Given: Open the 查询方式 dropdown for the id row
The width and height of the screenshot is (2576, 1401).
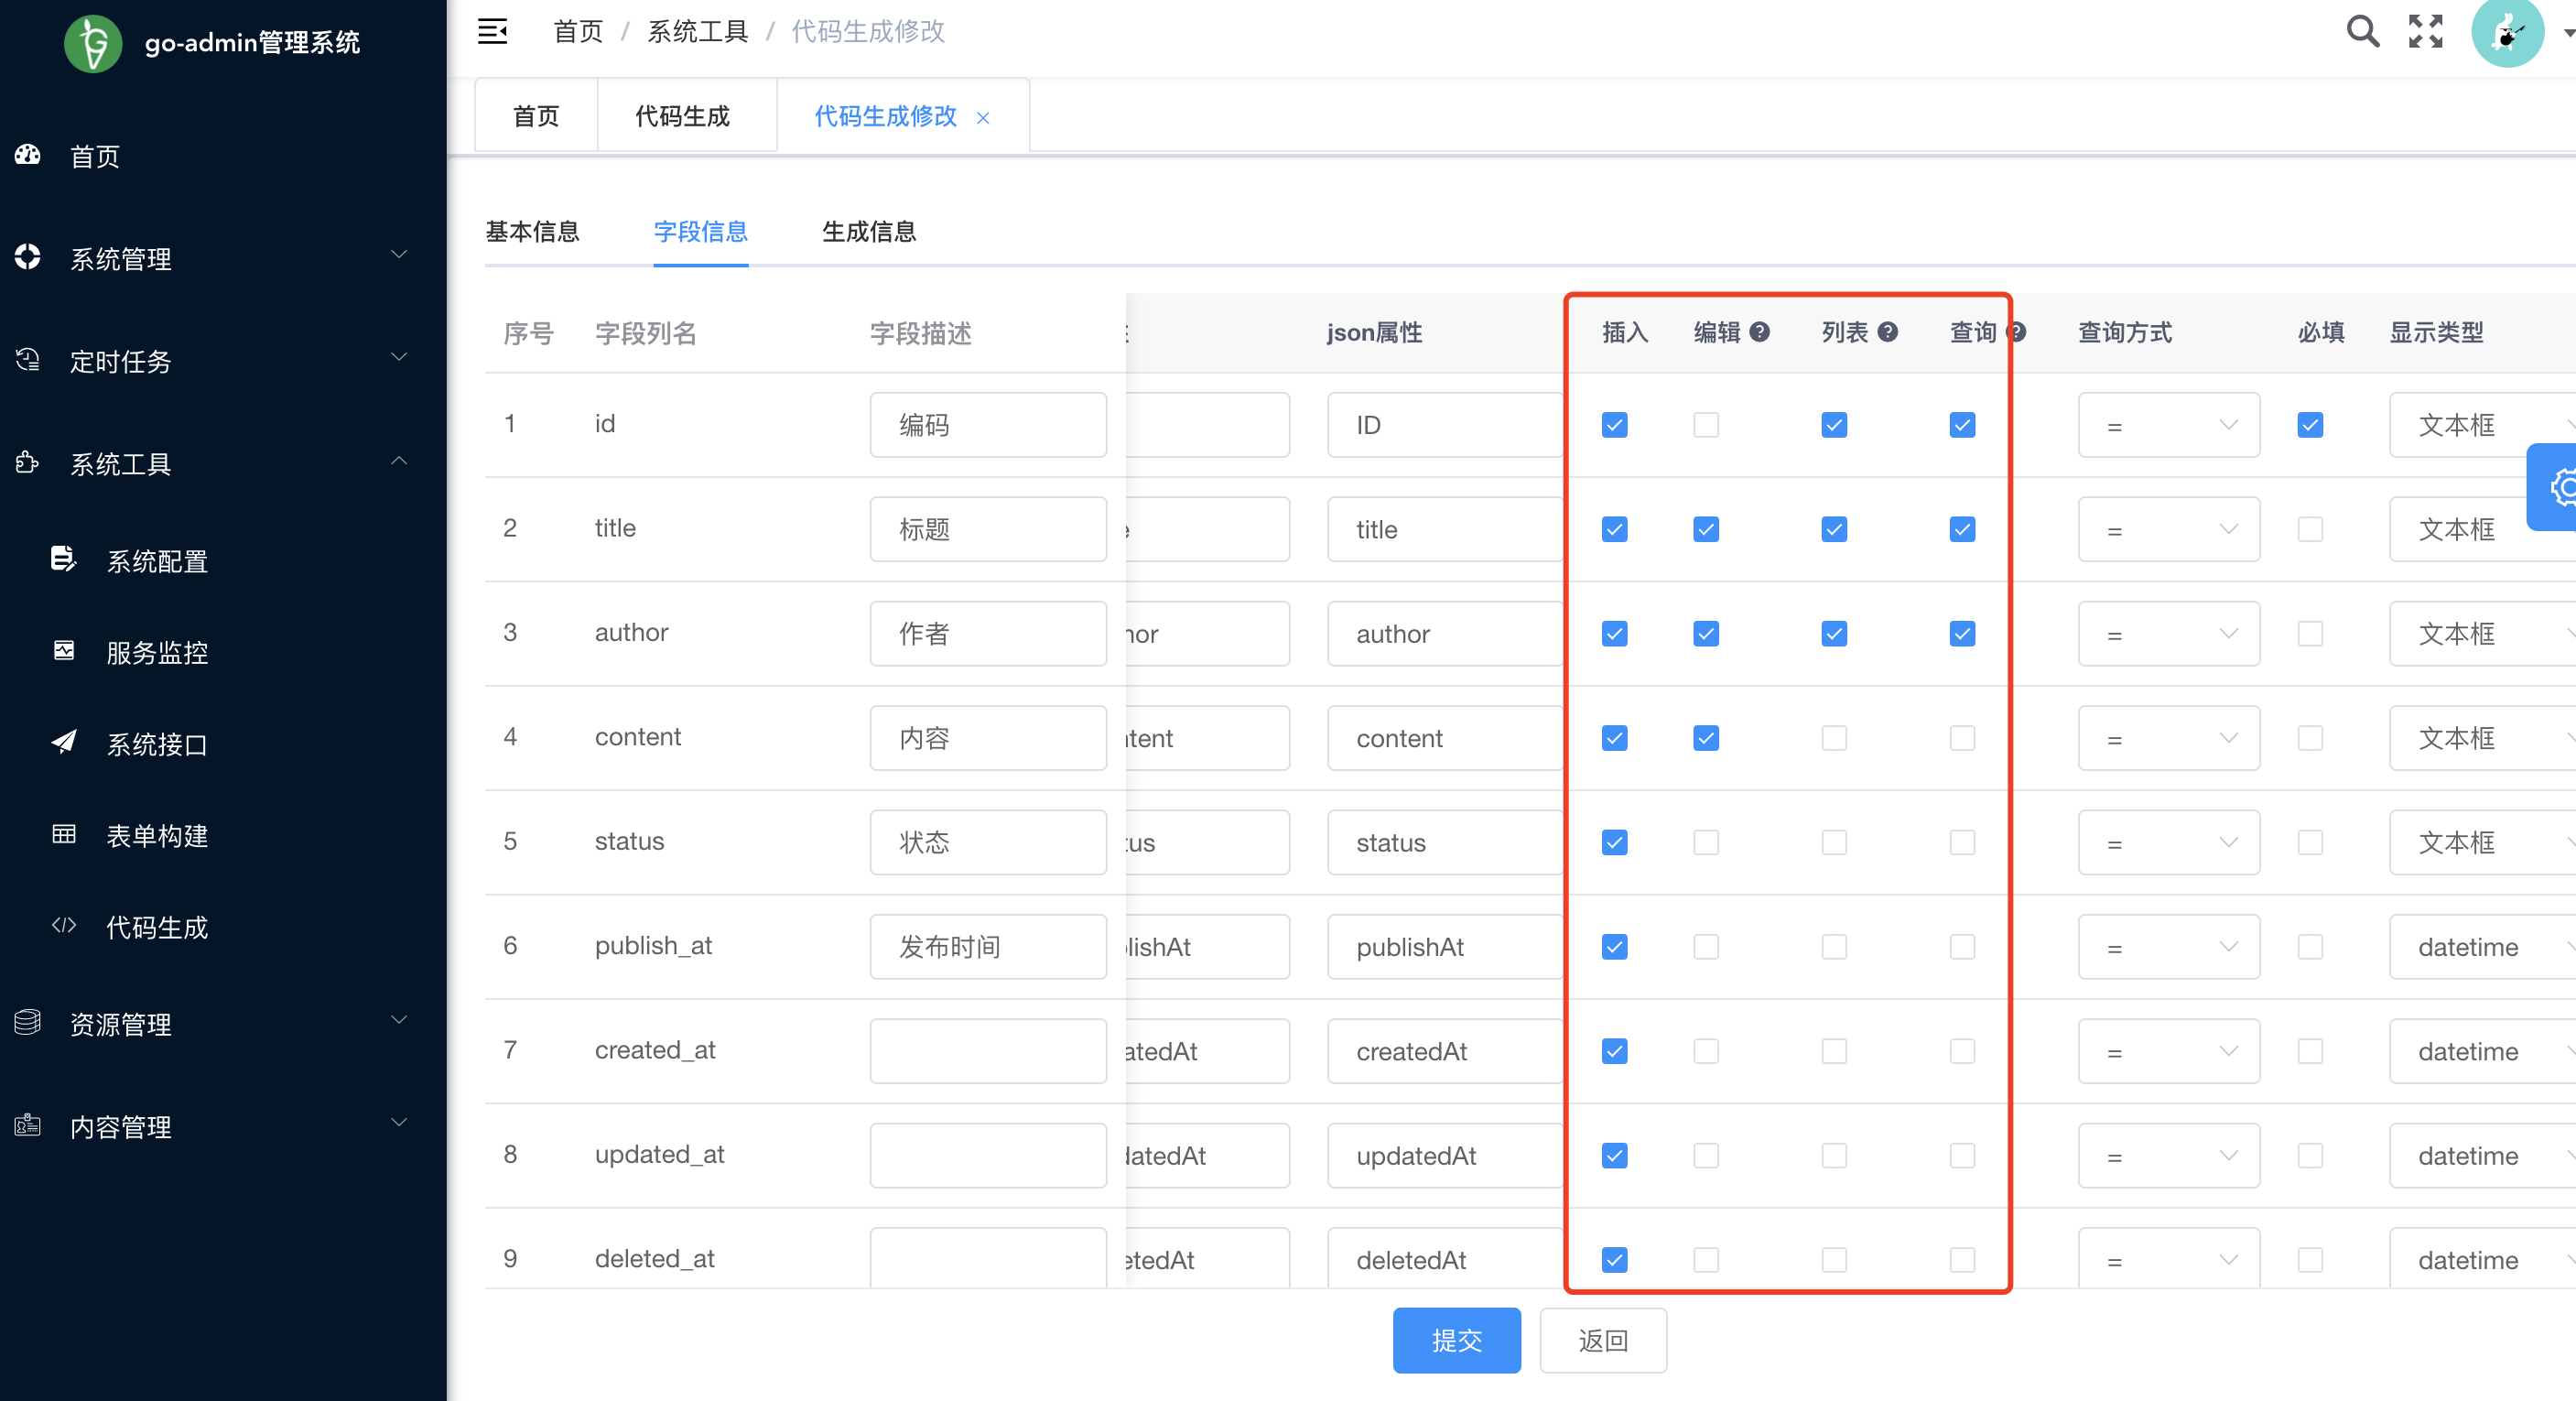Looking at the screenshot, I should coord(2168,425).
